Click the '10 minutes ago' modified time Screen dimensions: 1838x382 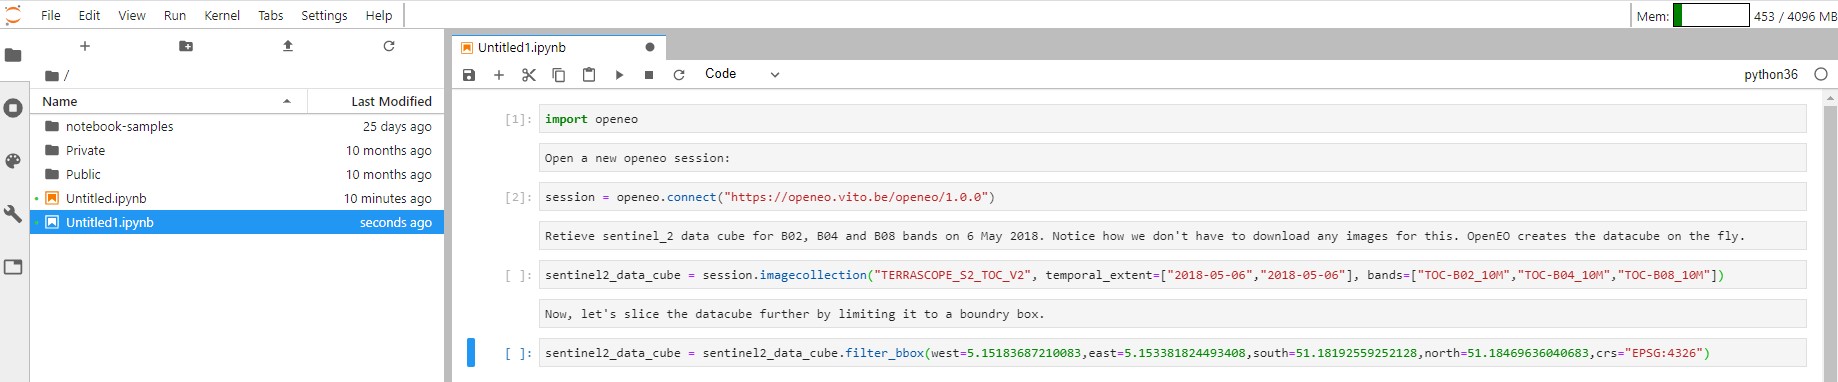point(388,199)
